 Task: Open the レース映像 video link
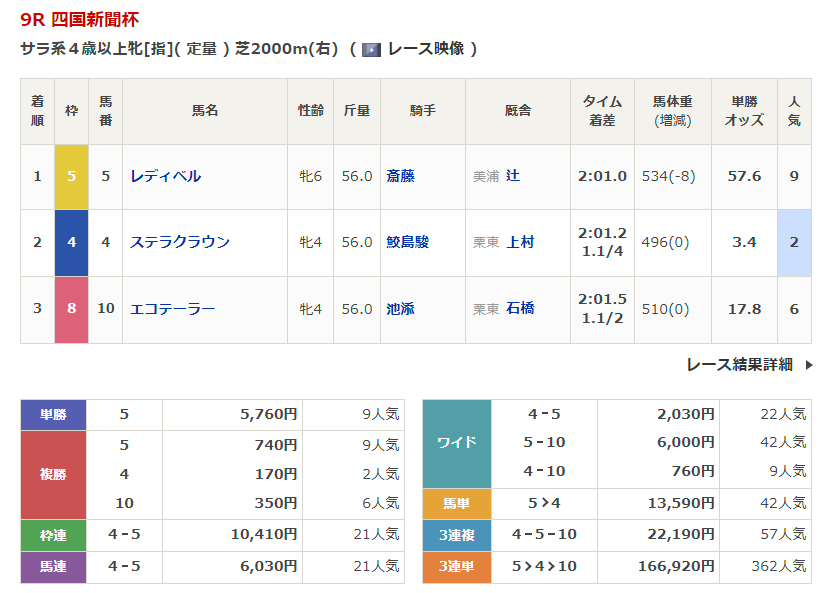425,48
